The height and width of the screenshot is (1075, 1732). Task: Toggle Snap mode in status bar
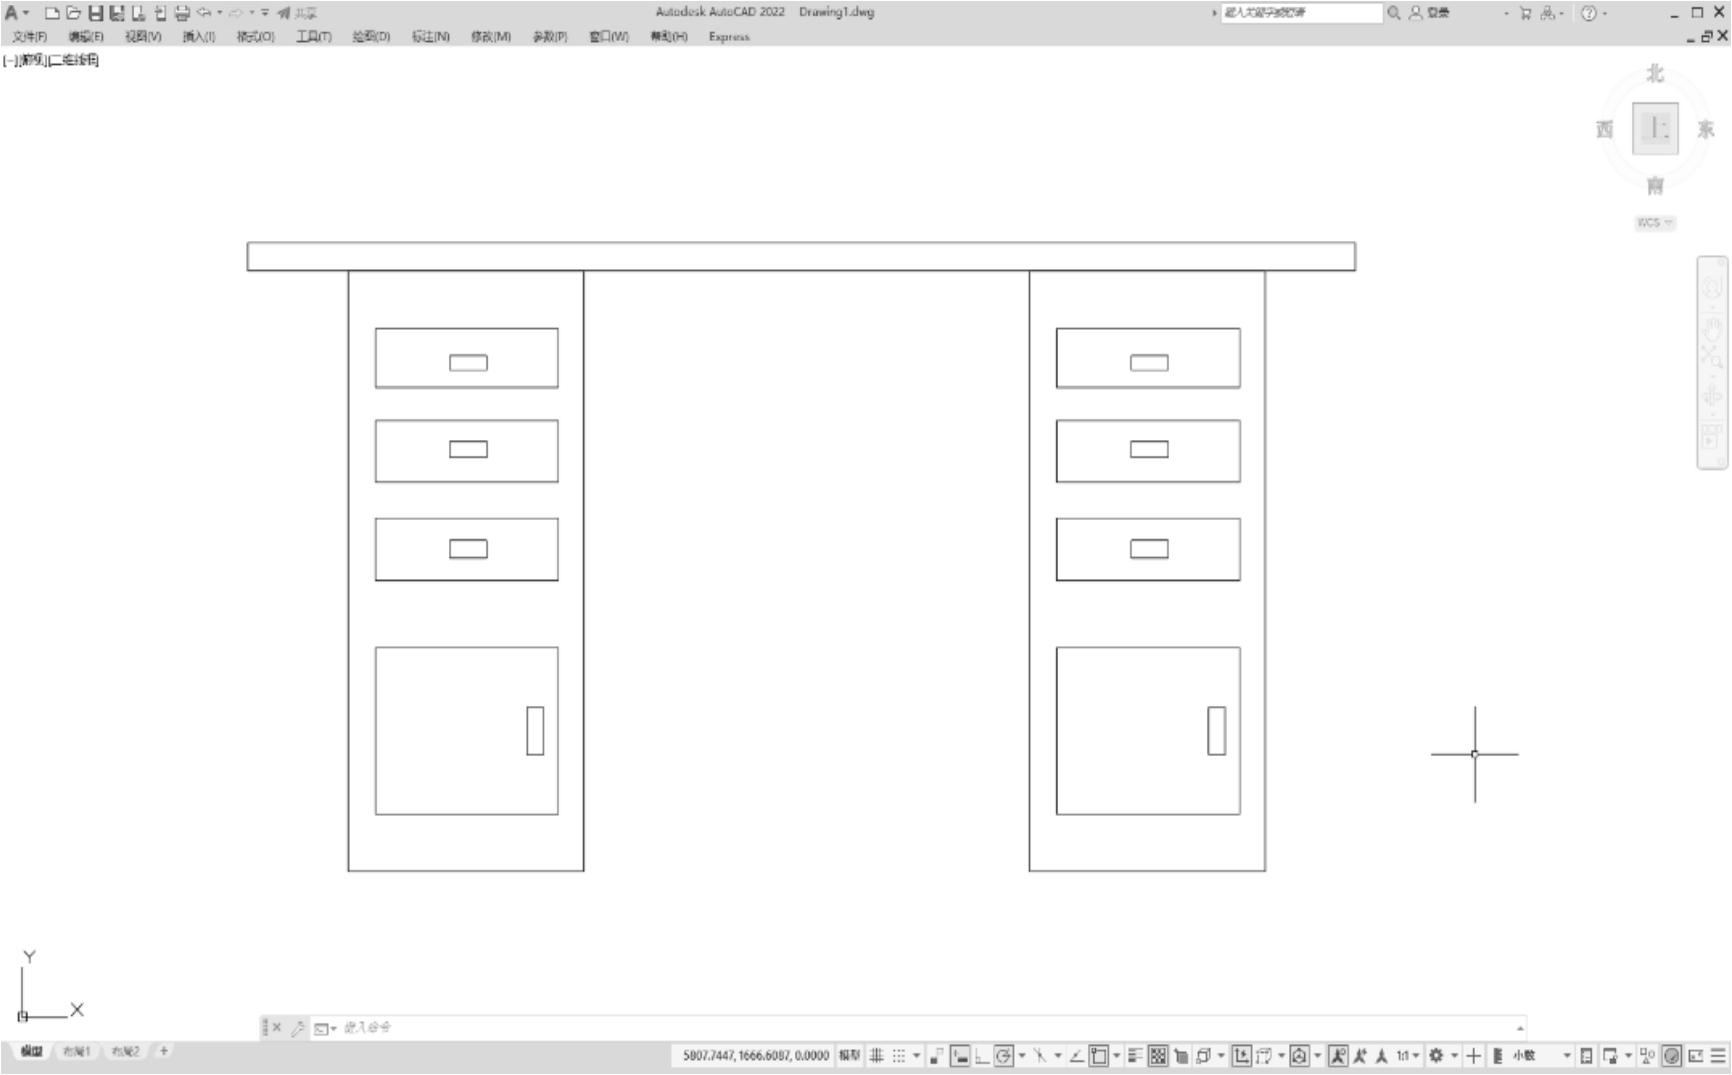899,1055
